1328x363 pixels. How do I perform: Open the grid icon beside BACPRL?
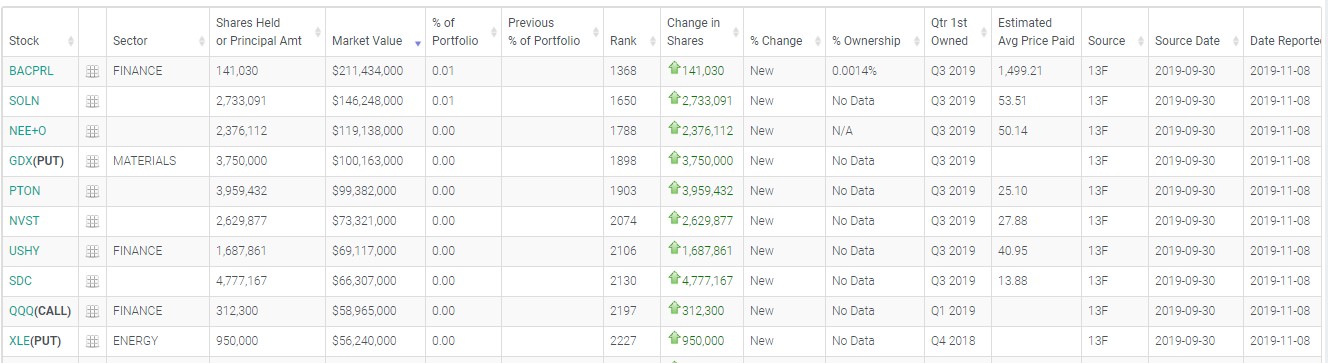coord(92,71)
